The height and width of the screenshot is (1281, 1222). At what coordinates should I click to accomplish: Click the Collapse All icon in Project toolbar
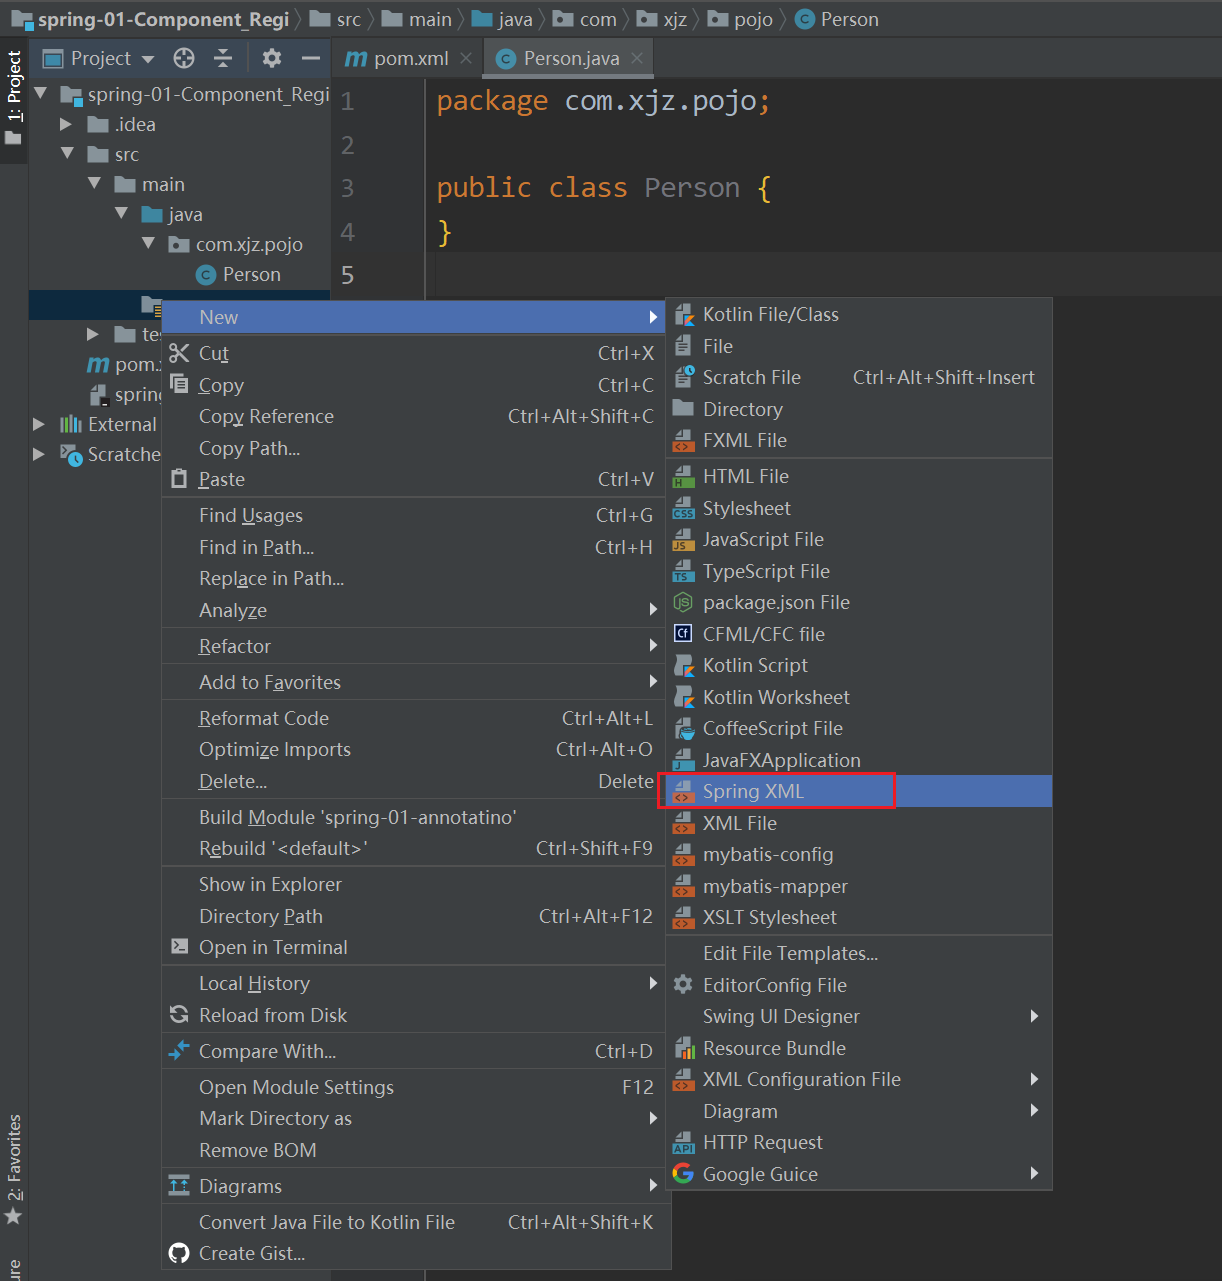[223, 58]
